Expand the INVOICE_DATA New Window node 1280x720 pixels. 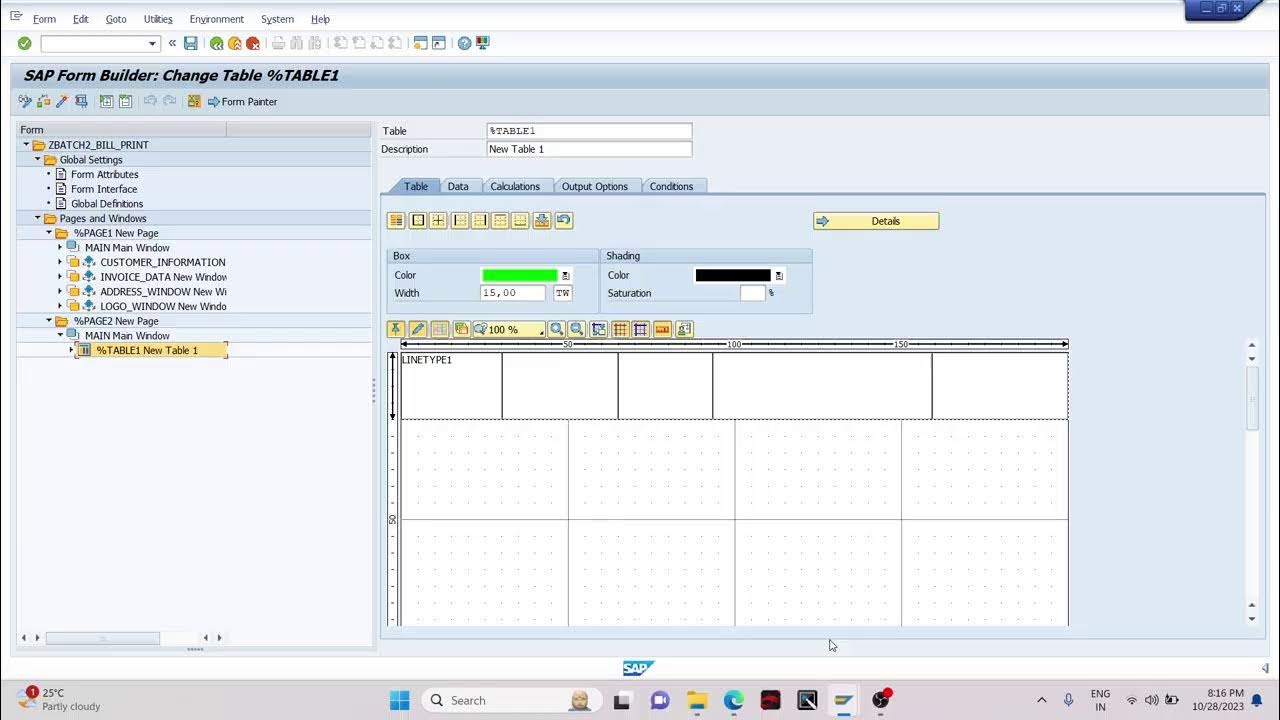[x=60, y=277]
